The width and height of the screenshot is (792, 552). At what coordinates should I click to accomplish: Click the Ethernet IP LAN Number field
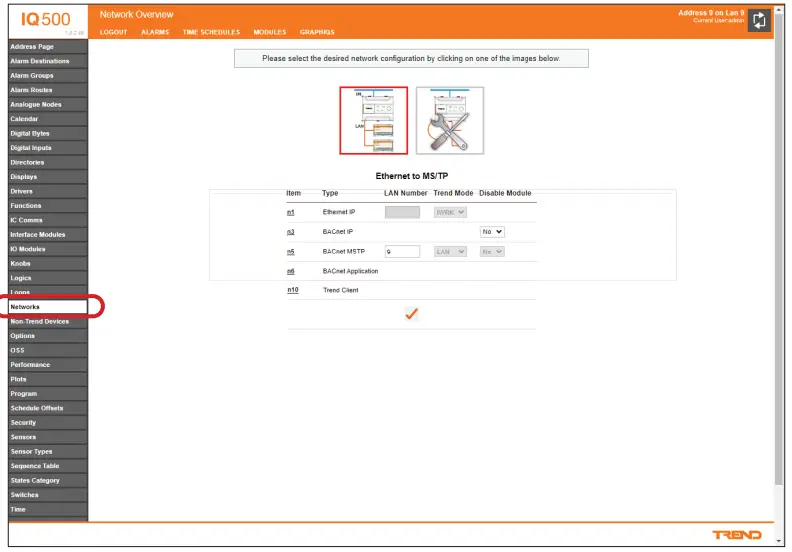point(402,212)
